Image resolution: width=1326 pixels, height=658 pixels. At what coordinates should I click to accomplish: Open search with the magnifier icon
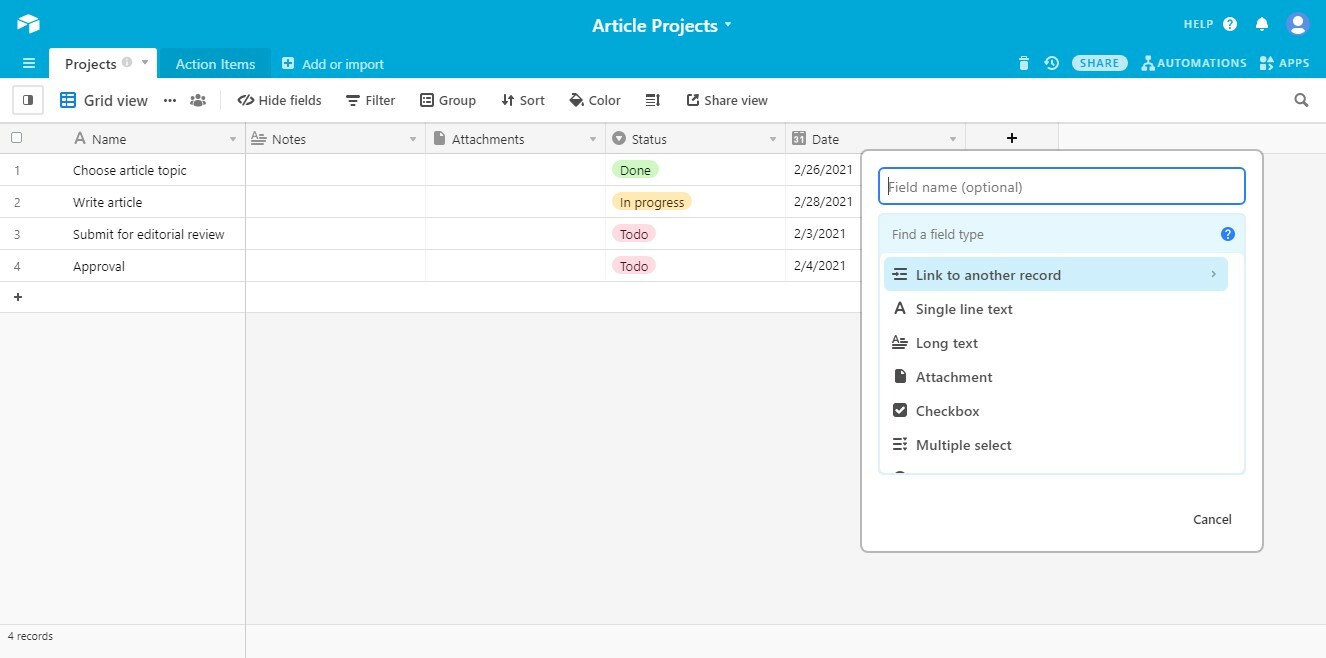coord(1301,100)
